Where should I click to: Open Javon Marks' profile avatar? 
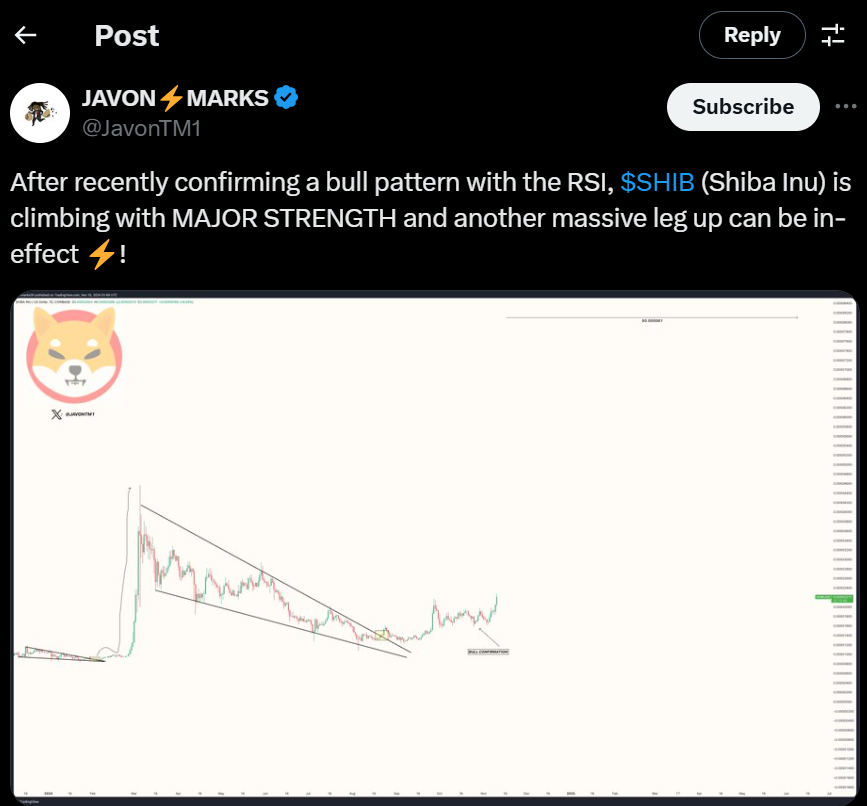tap(39, 113)
